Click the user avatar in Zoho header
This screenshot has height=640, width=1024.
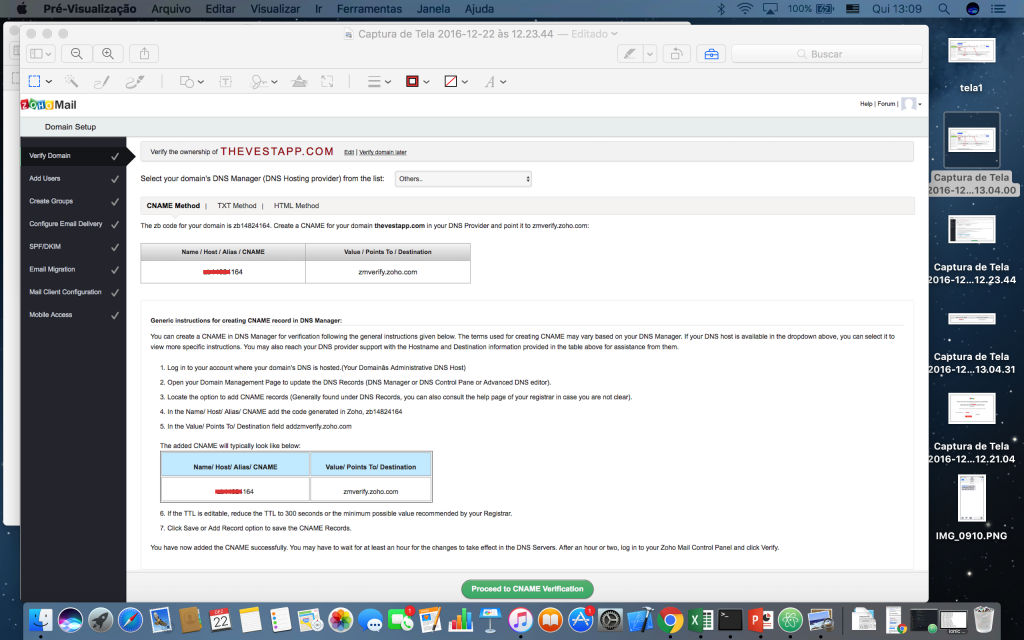click(908, 104)
